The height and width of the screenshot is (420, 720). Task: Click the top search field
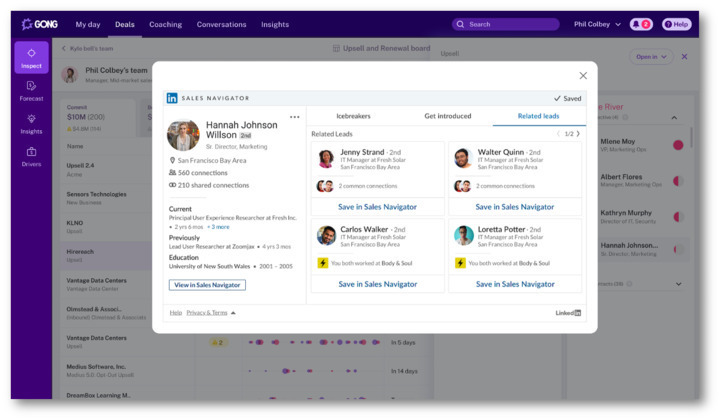point(506,24)
